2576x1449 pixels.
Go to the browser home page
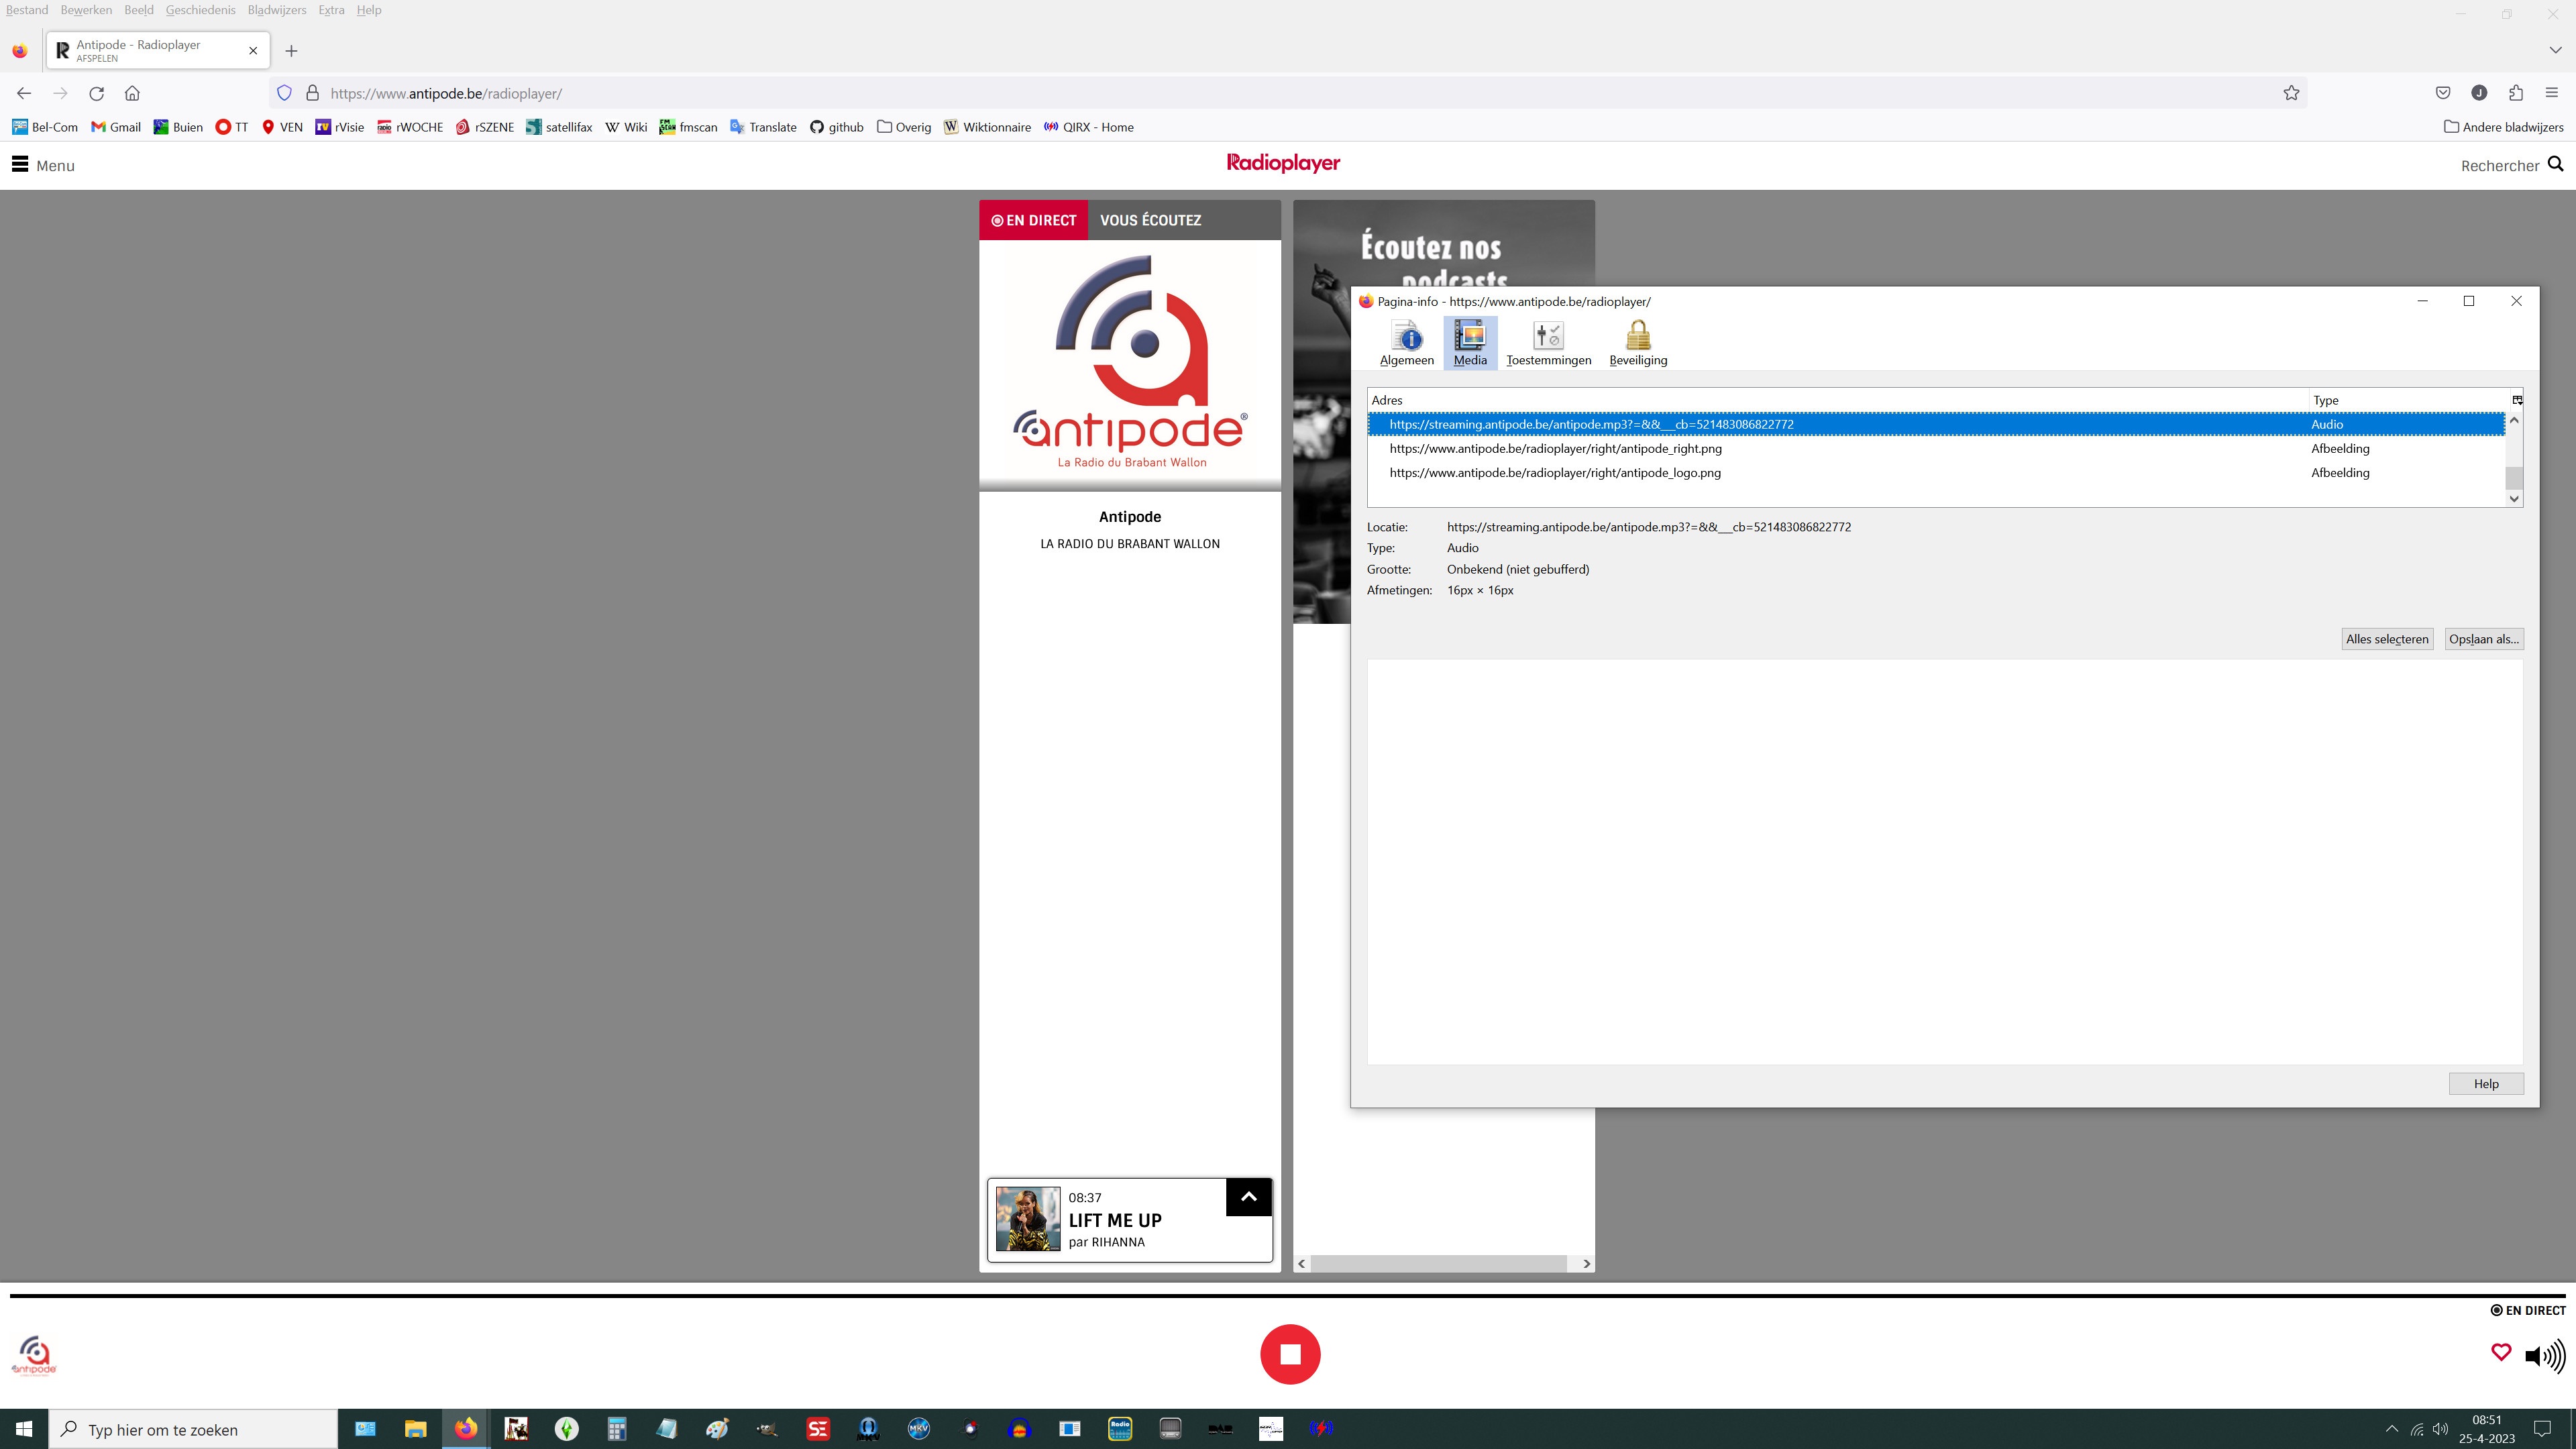click(x=132, y=93)
